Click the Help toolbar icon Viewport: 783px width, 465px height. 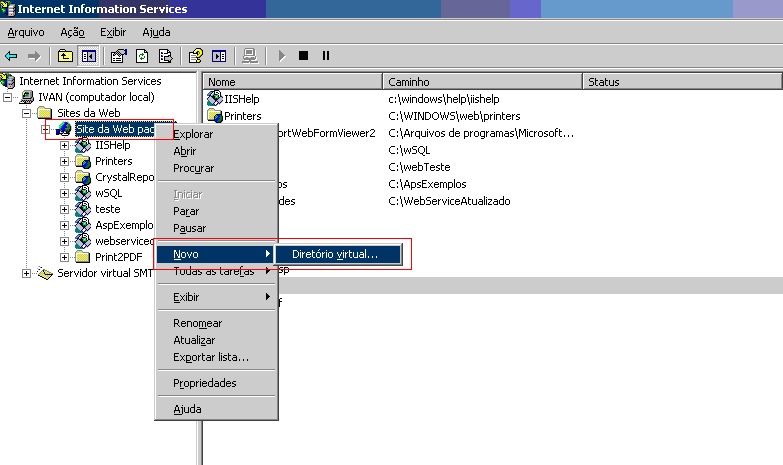click(x=196, y=56)
